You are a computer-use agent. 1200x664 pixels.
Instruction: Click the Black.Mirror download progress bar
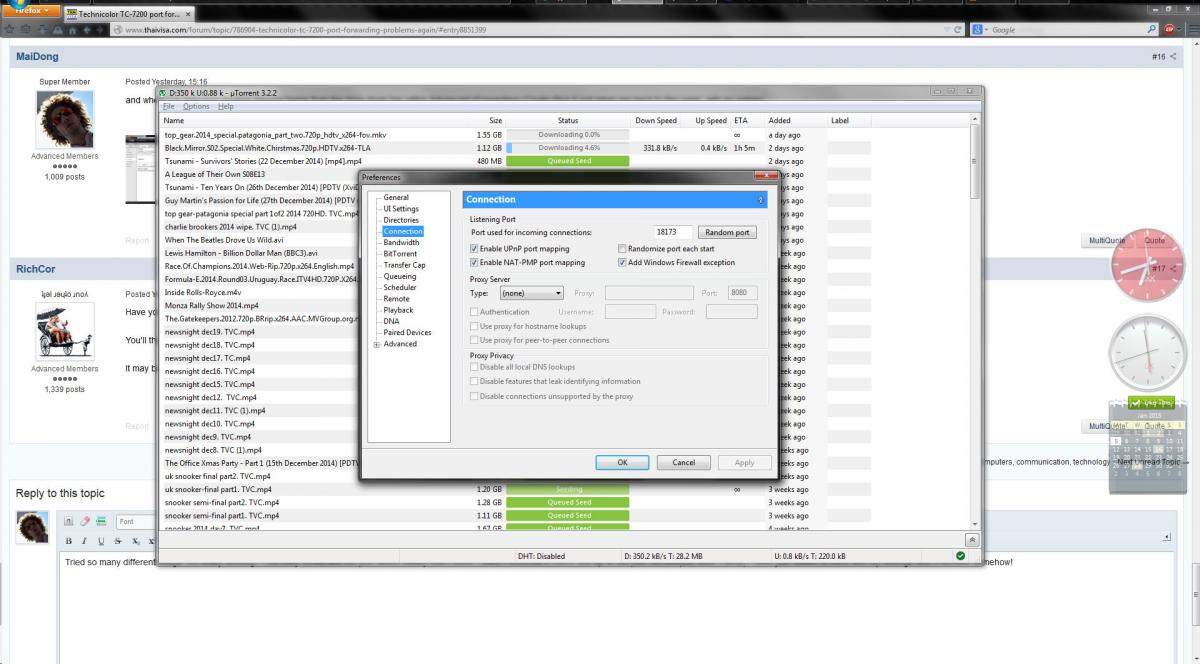[x=568, y=148]
